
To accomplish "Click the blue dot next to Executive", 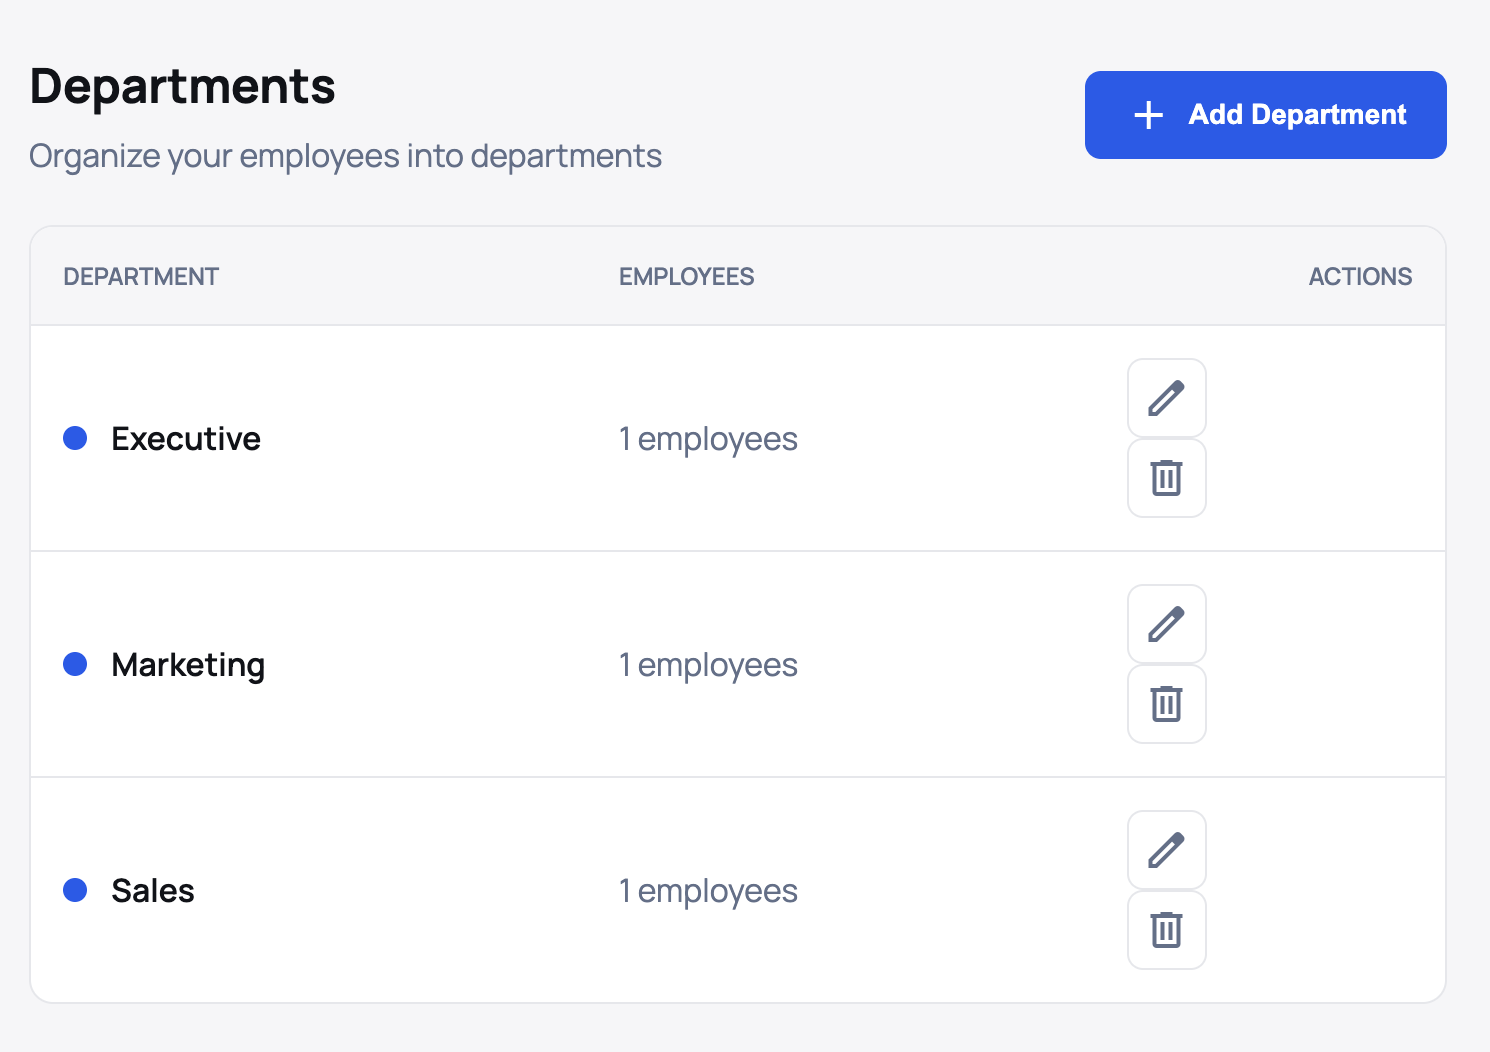I will pos(75,438).
